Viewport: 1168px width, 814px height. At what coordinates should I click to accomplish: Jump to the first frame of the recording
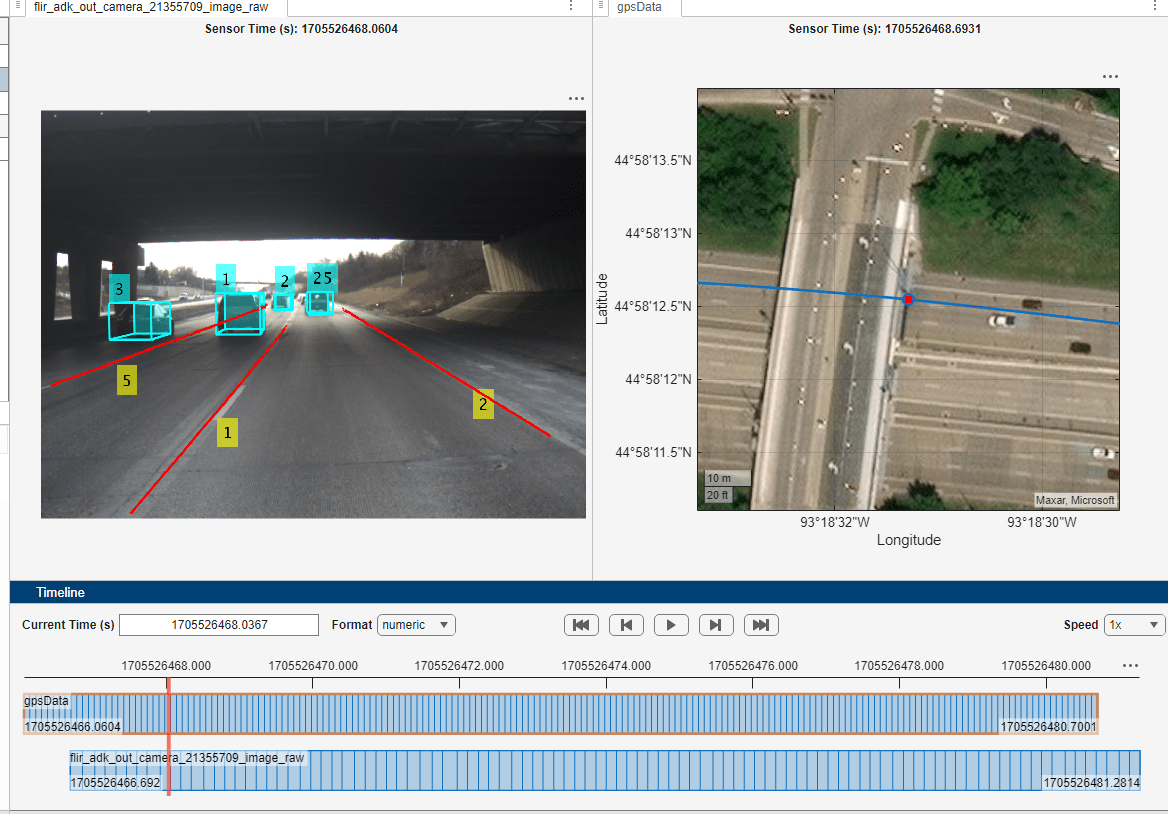coord(581,625)
